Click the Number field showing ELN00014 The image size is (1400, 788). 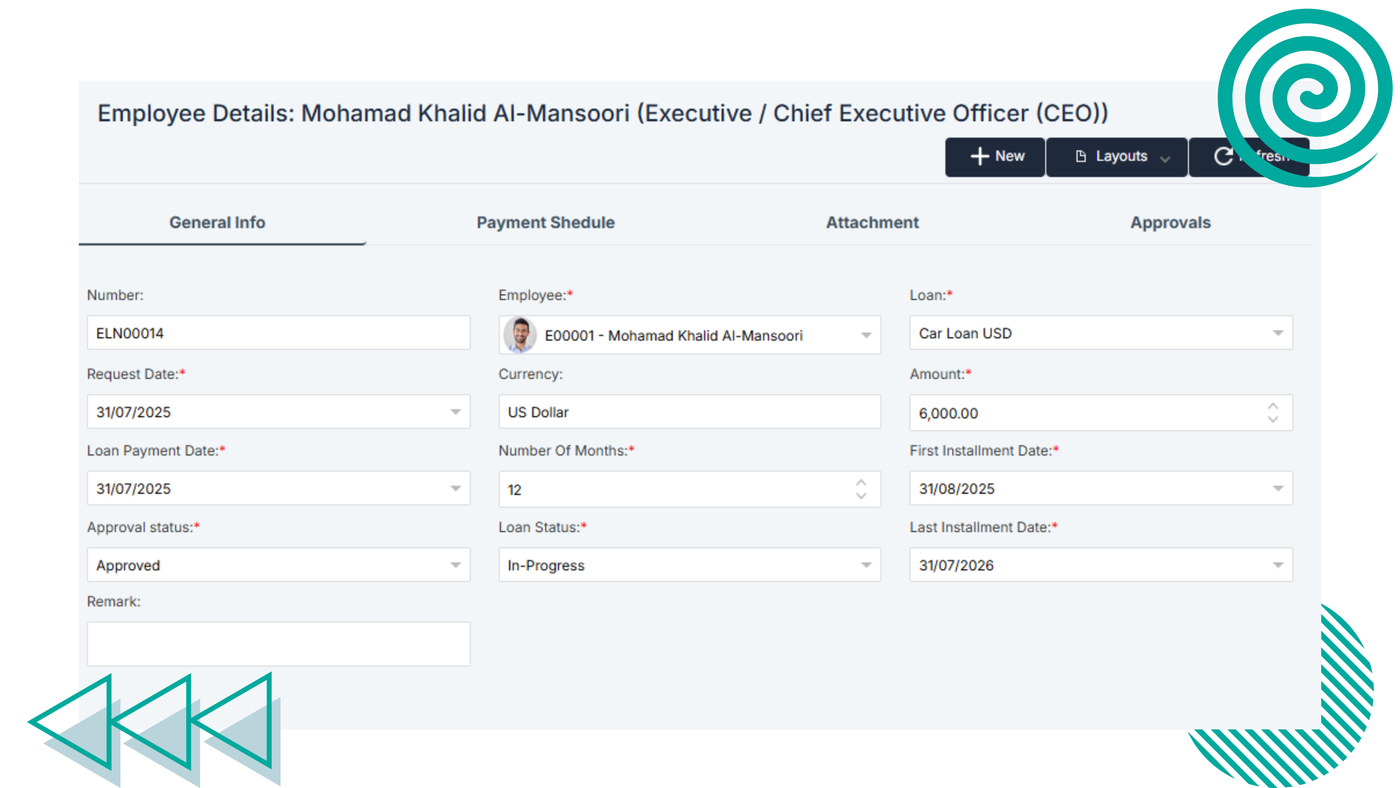point(278,334)
